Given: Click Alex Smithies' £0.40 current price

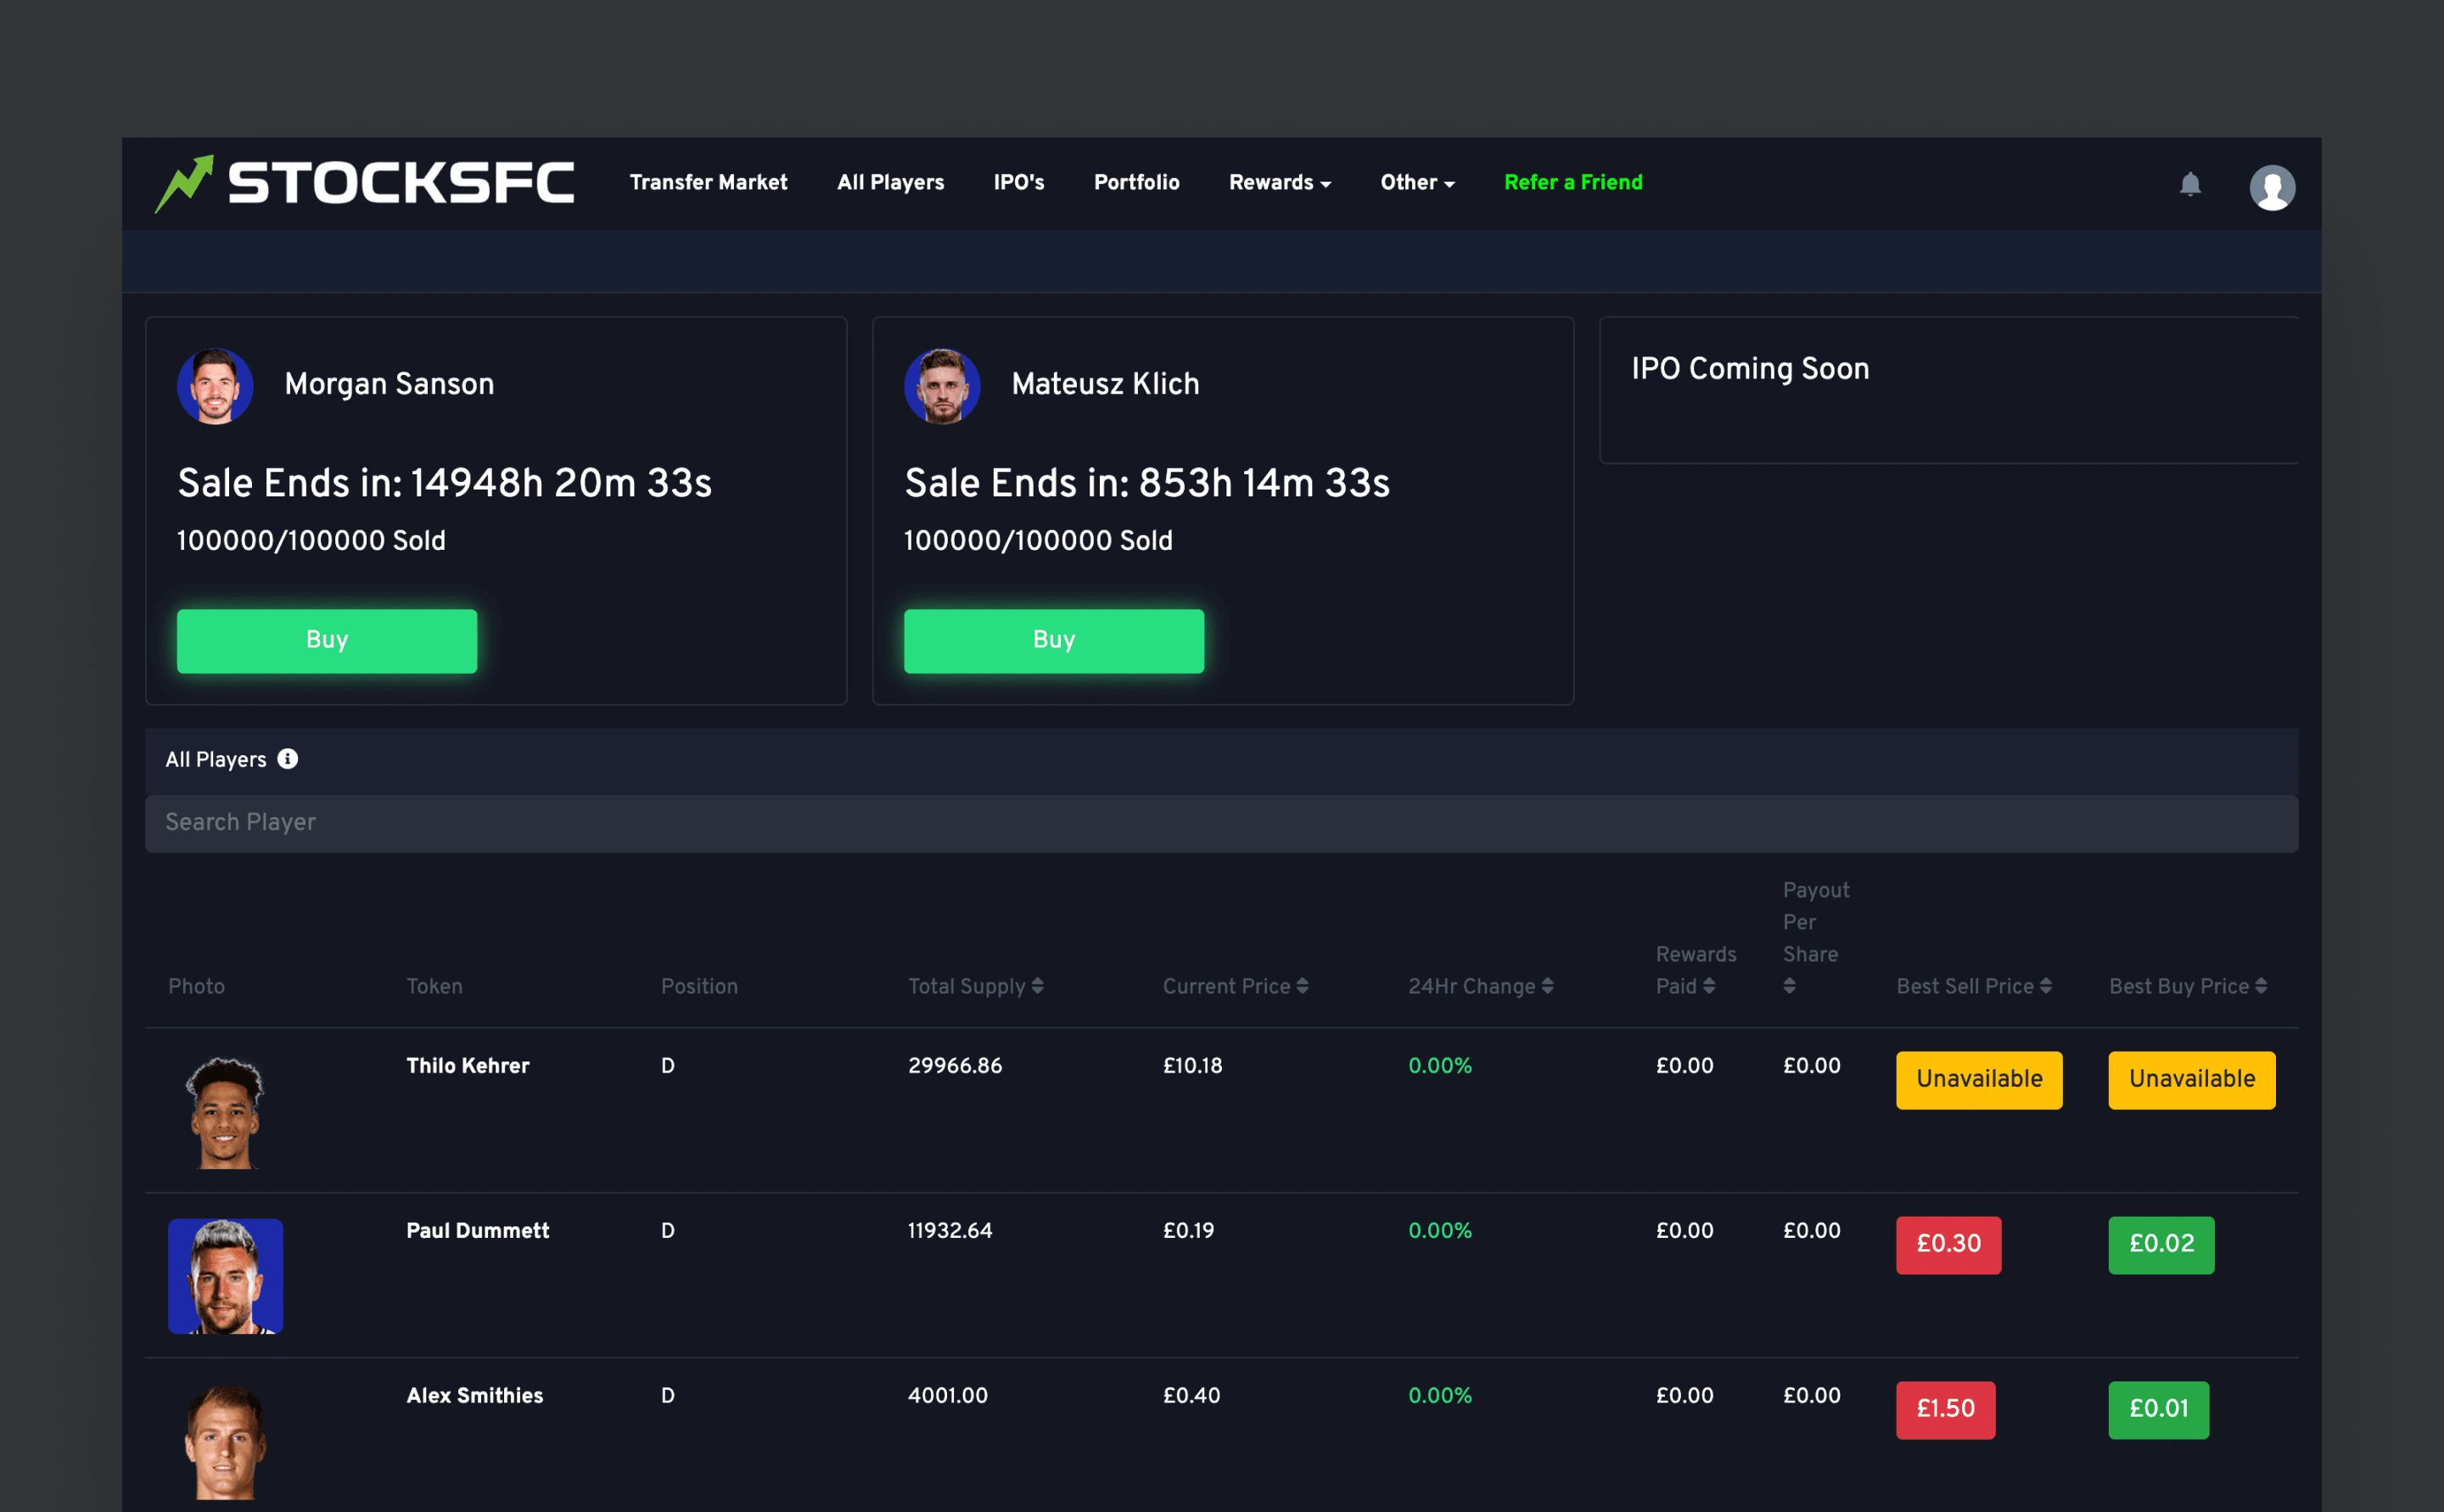Looking at the screenshot, I should click(x=1191, y=1396).
